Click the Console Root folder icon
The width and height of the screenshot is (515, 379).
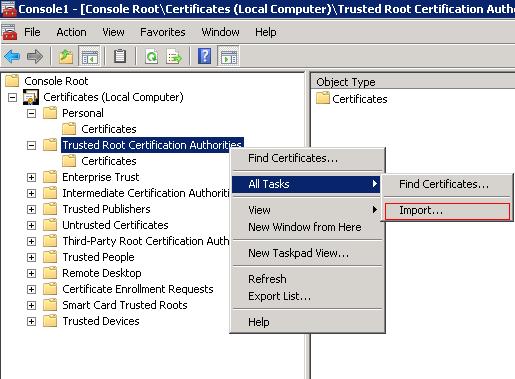point(12,81)
